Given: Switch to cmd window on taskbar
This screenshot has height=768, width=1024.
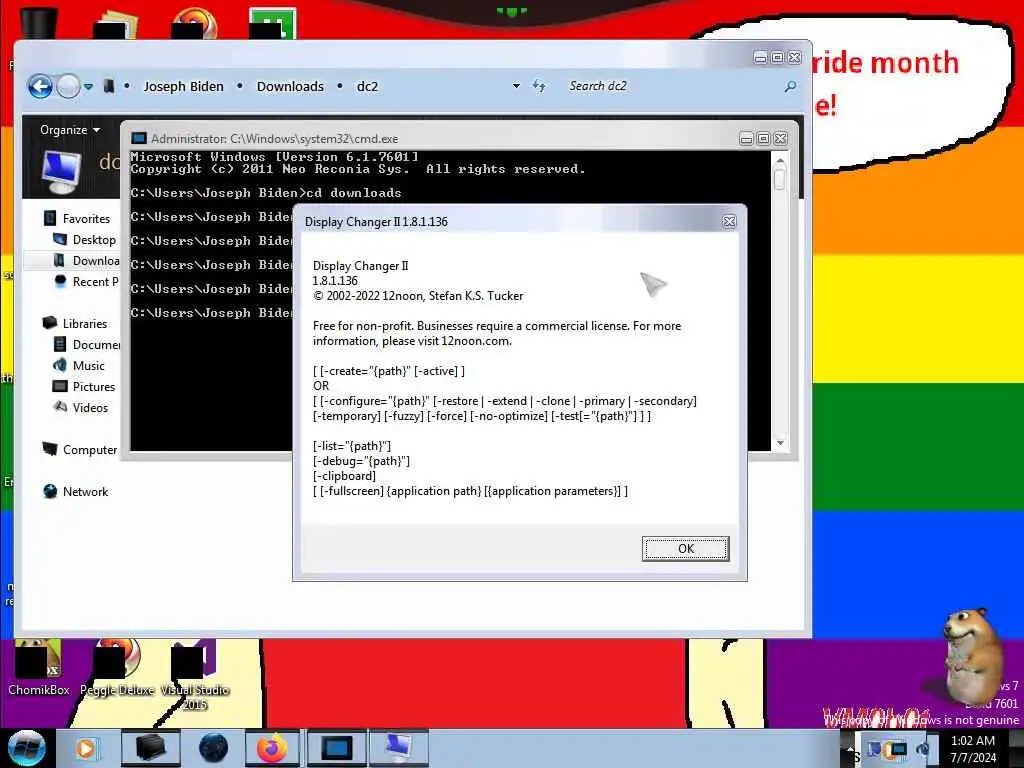Looking at the screenshot, I should tap(336, 748).
